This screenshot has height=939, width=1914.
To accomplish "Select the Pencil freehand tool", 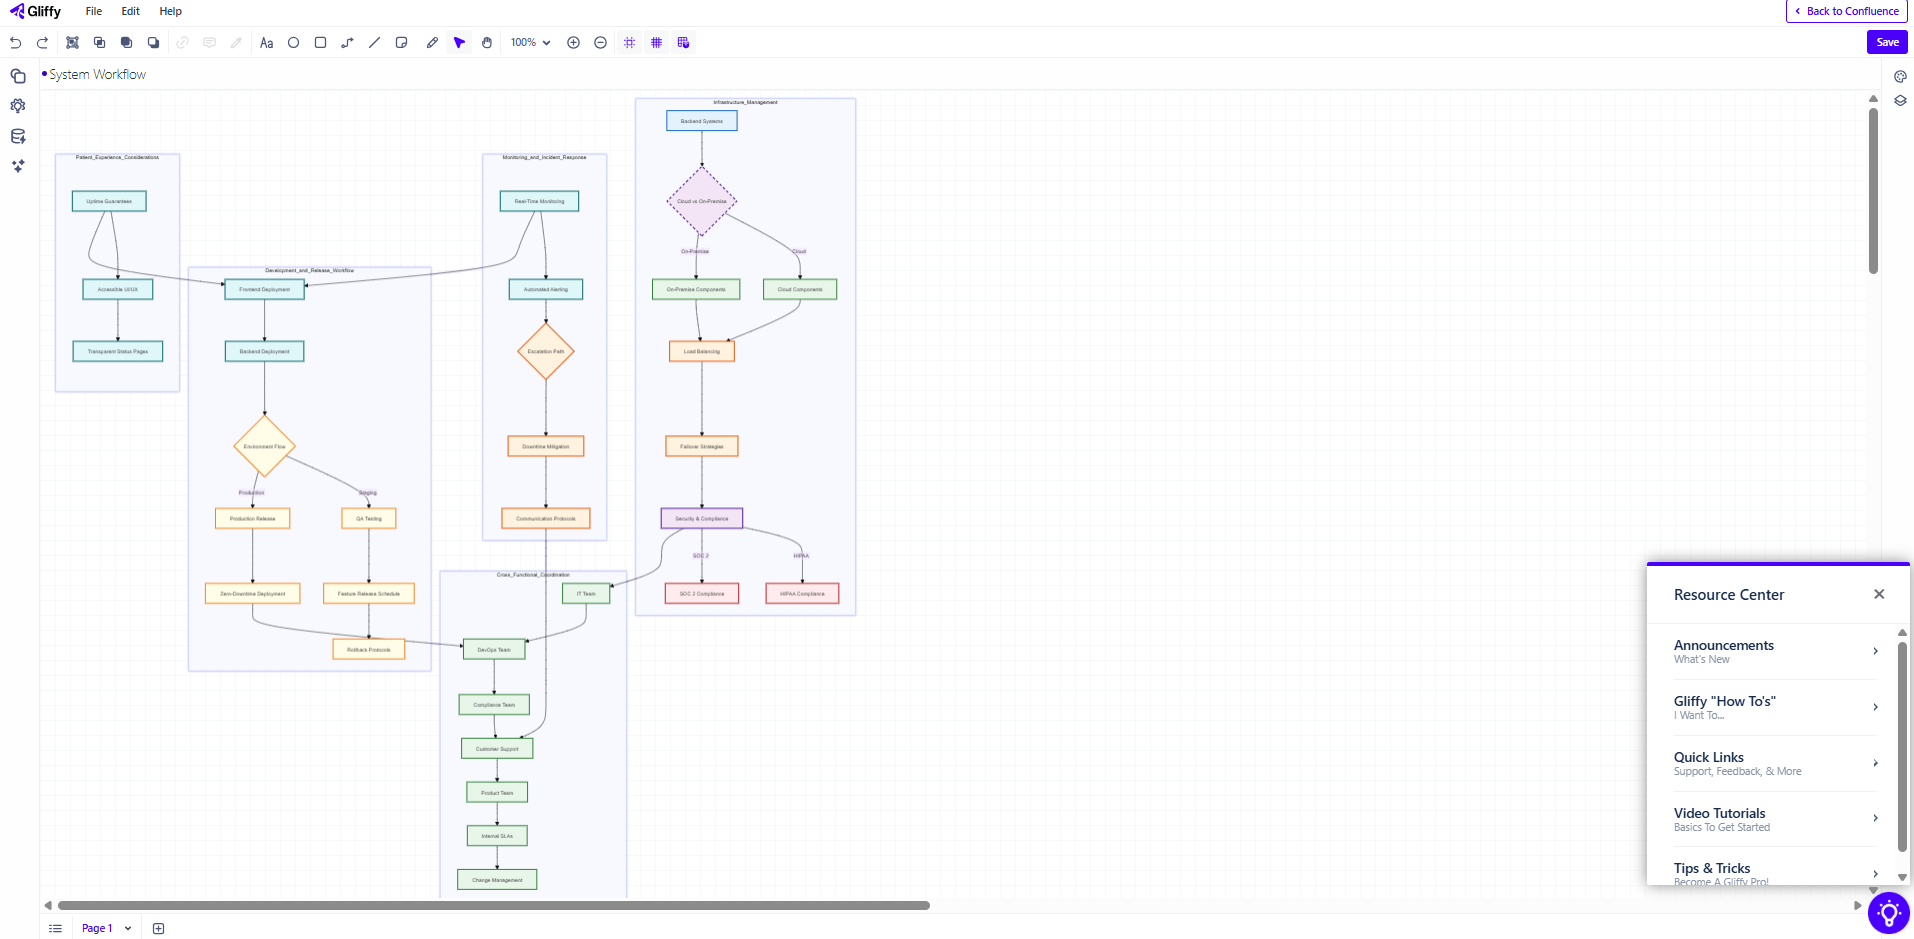I will click(x=432, y=43).
